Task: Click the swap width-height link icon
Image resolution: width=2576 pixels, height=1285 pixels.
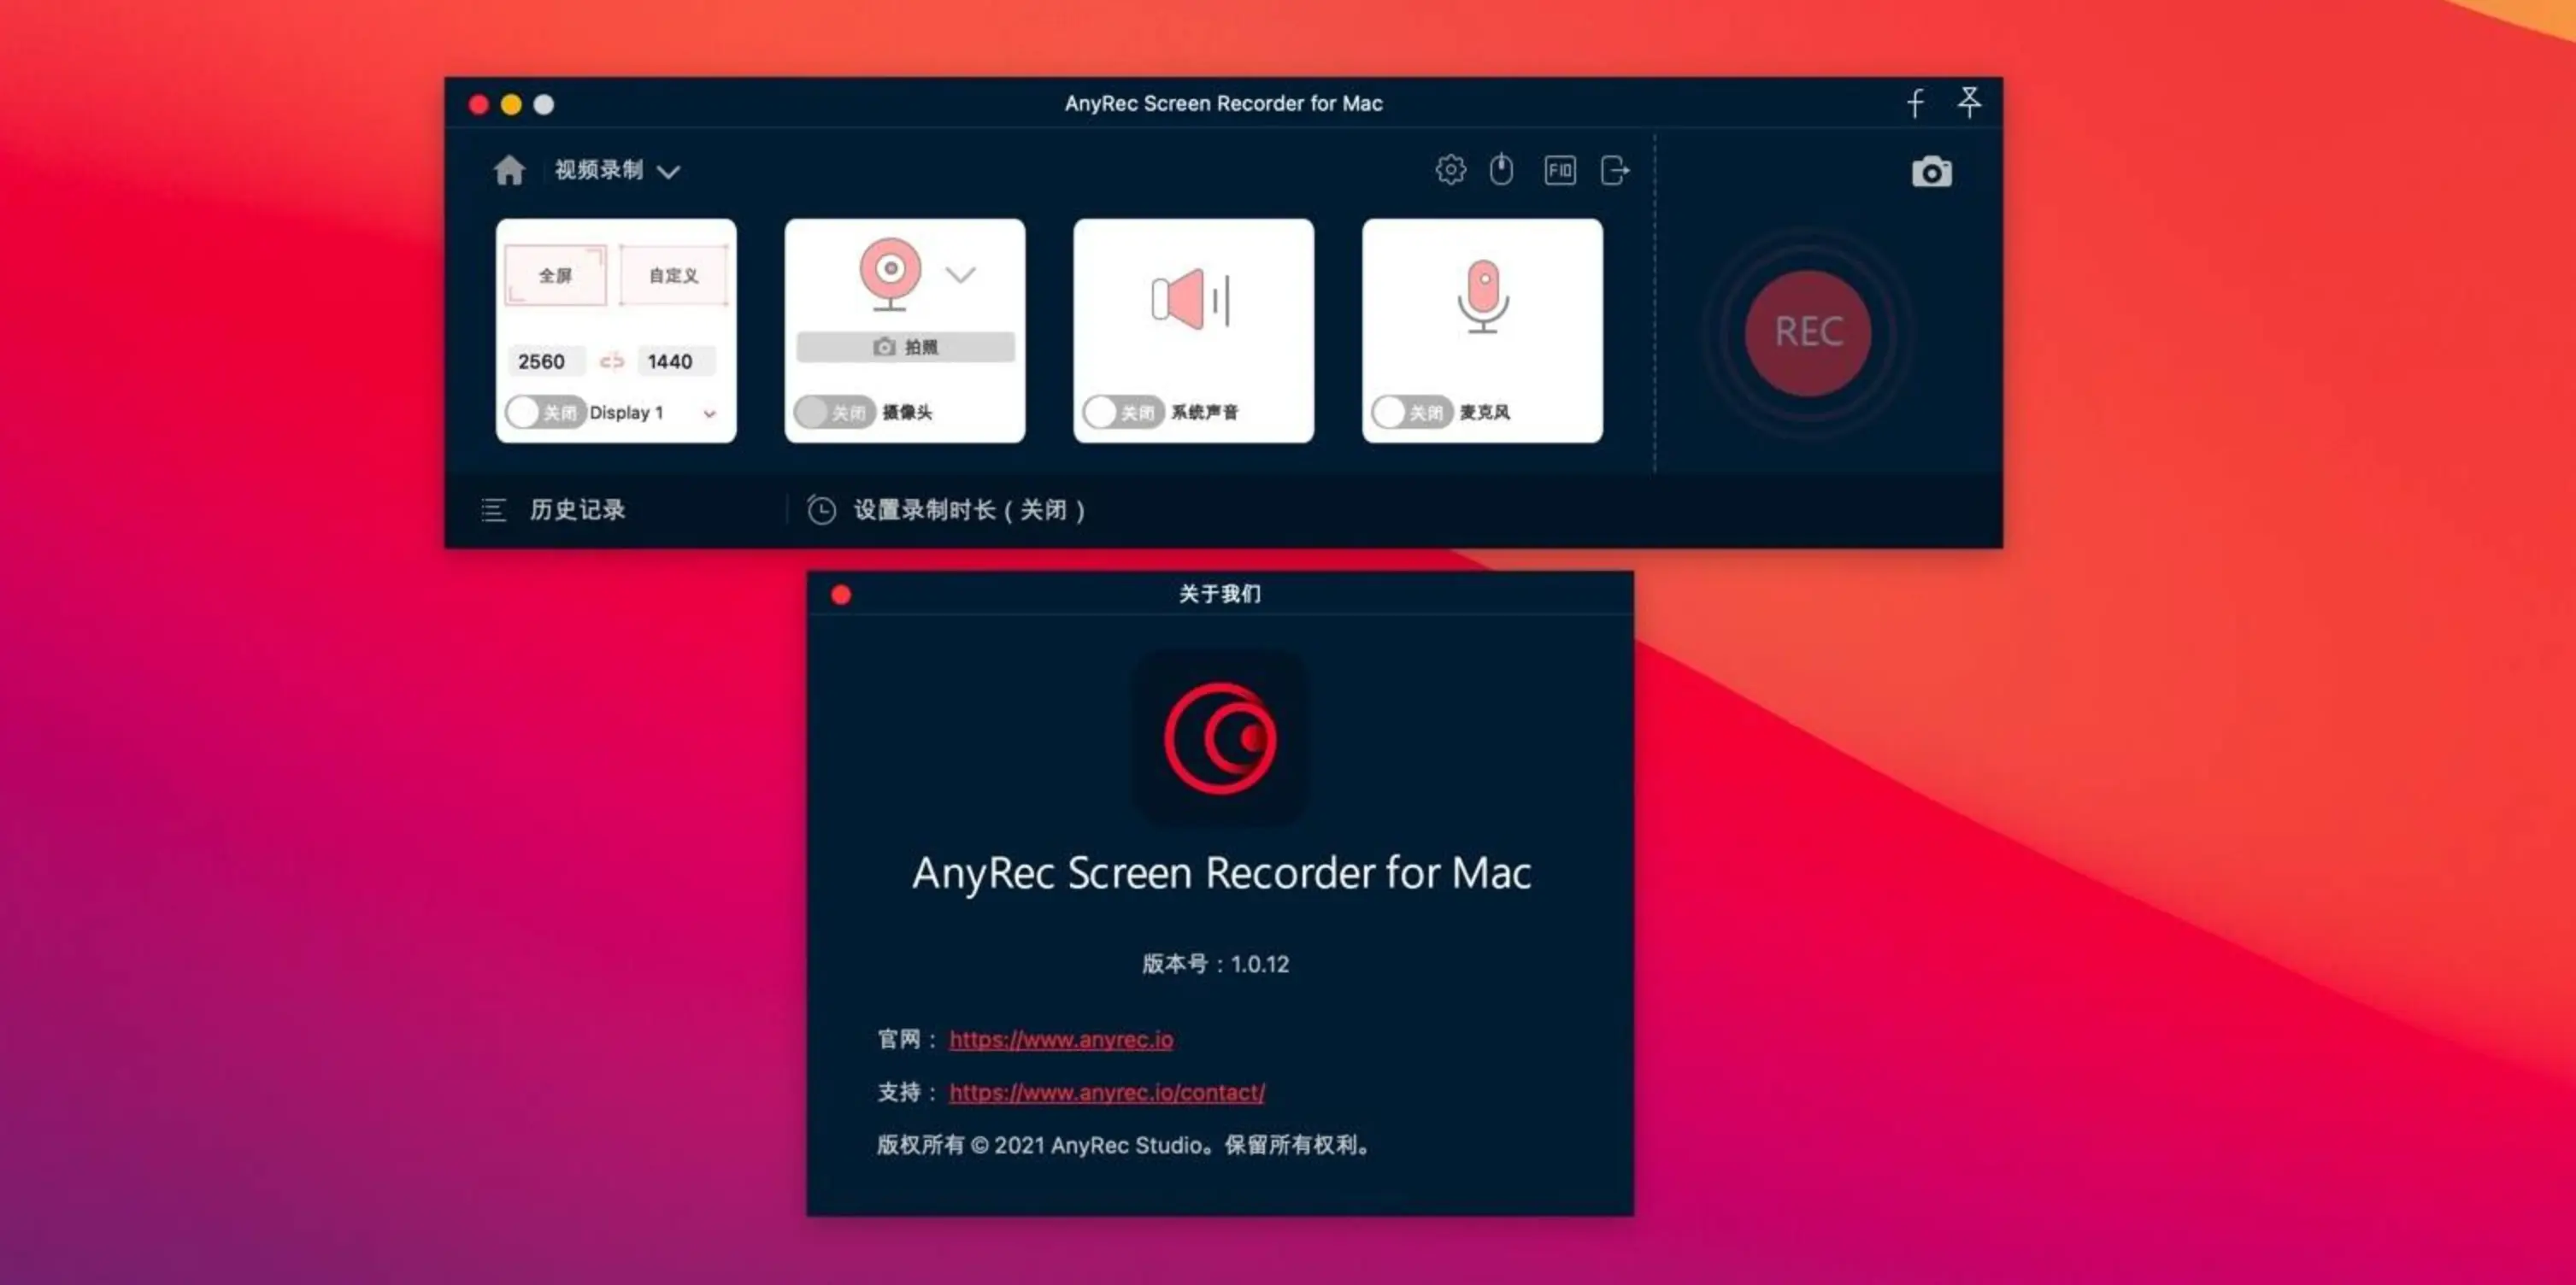Action: click(x=612, y=361)
